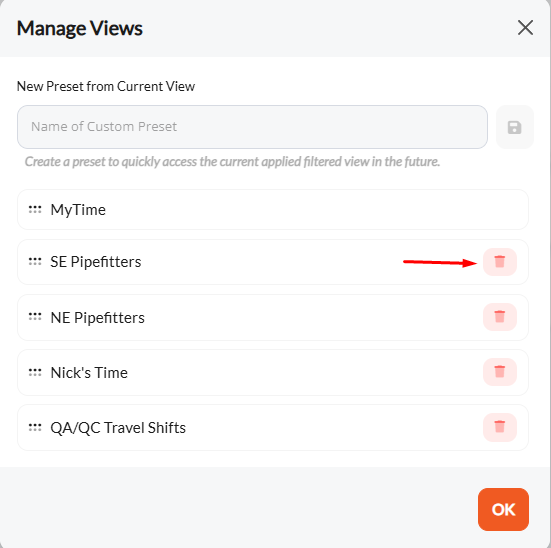
Task: Click QA/QC Travel Shifts drag handle
Action: pos(35,427)
